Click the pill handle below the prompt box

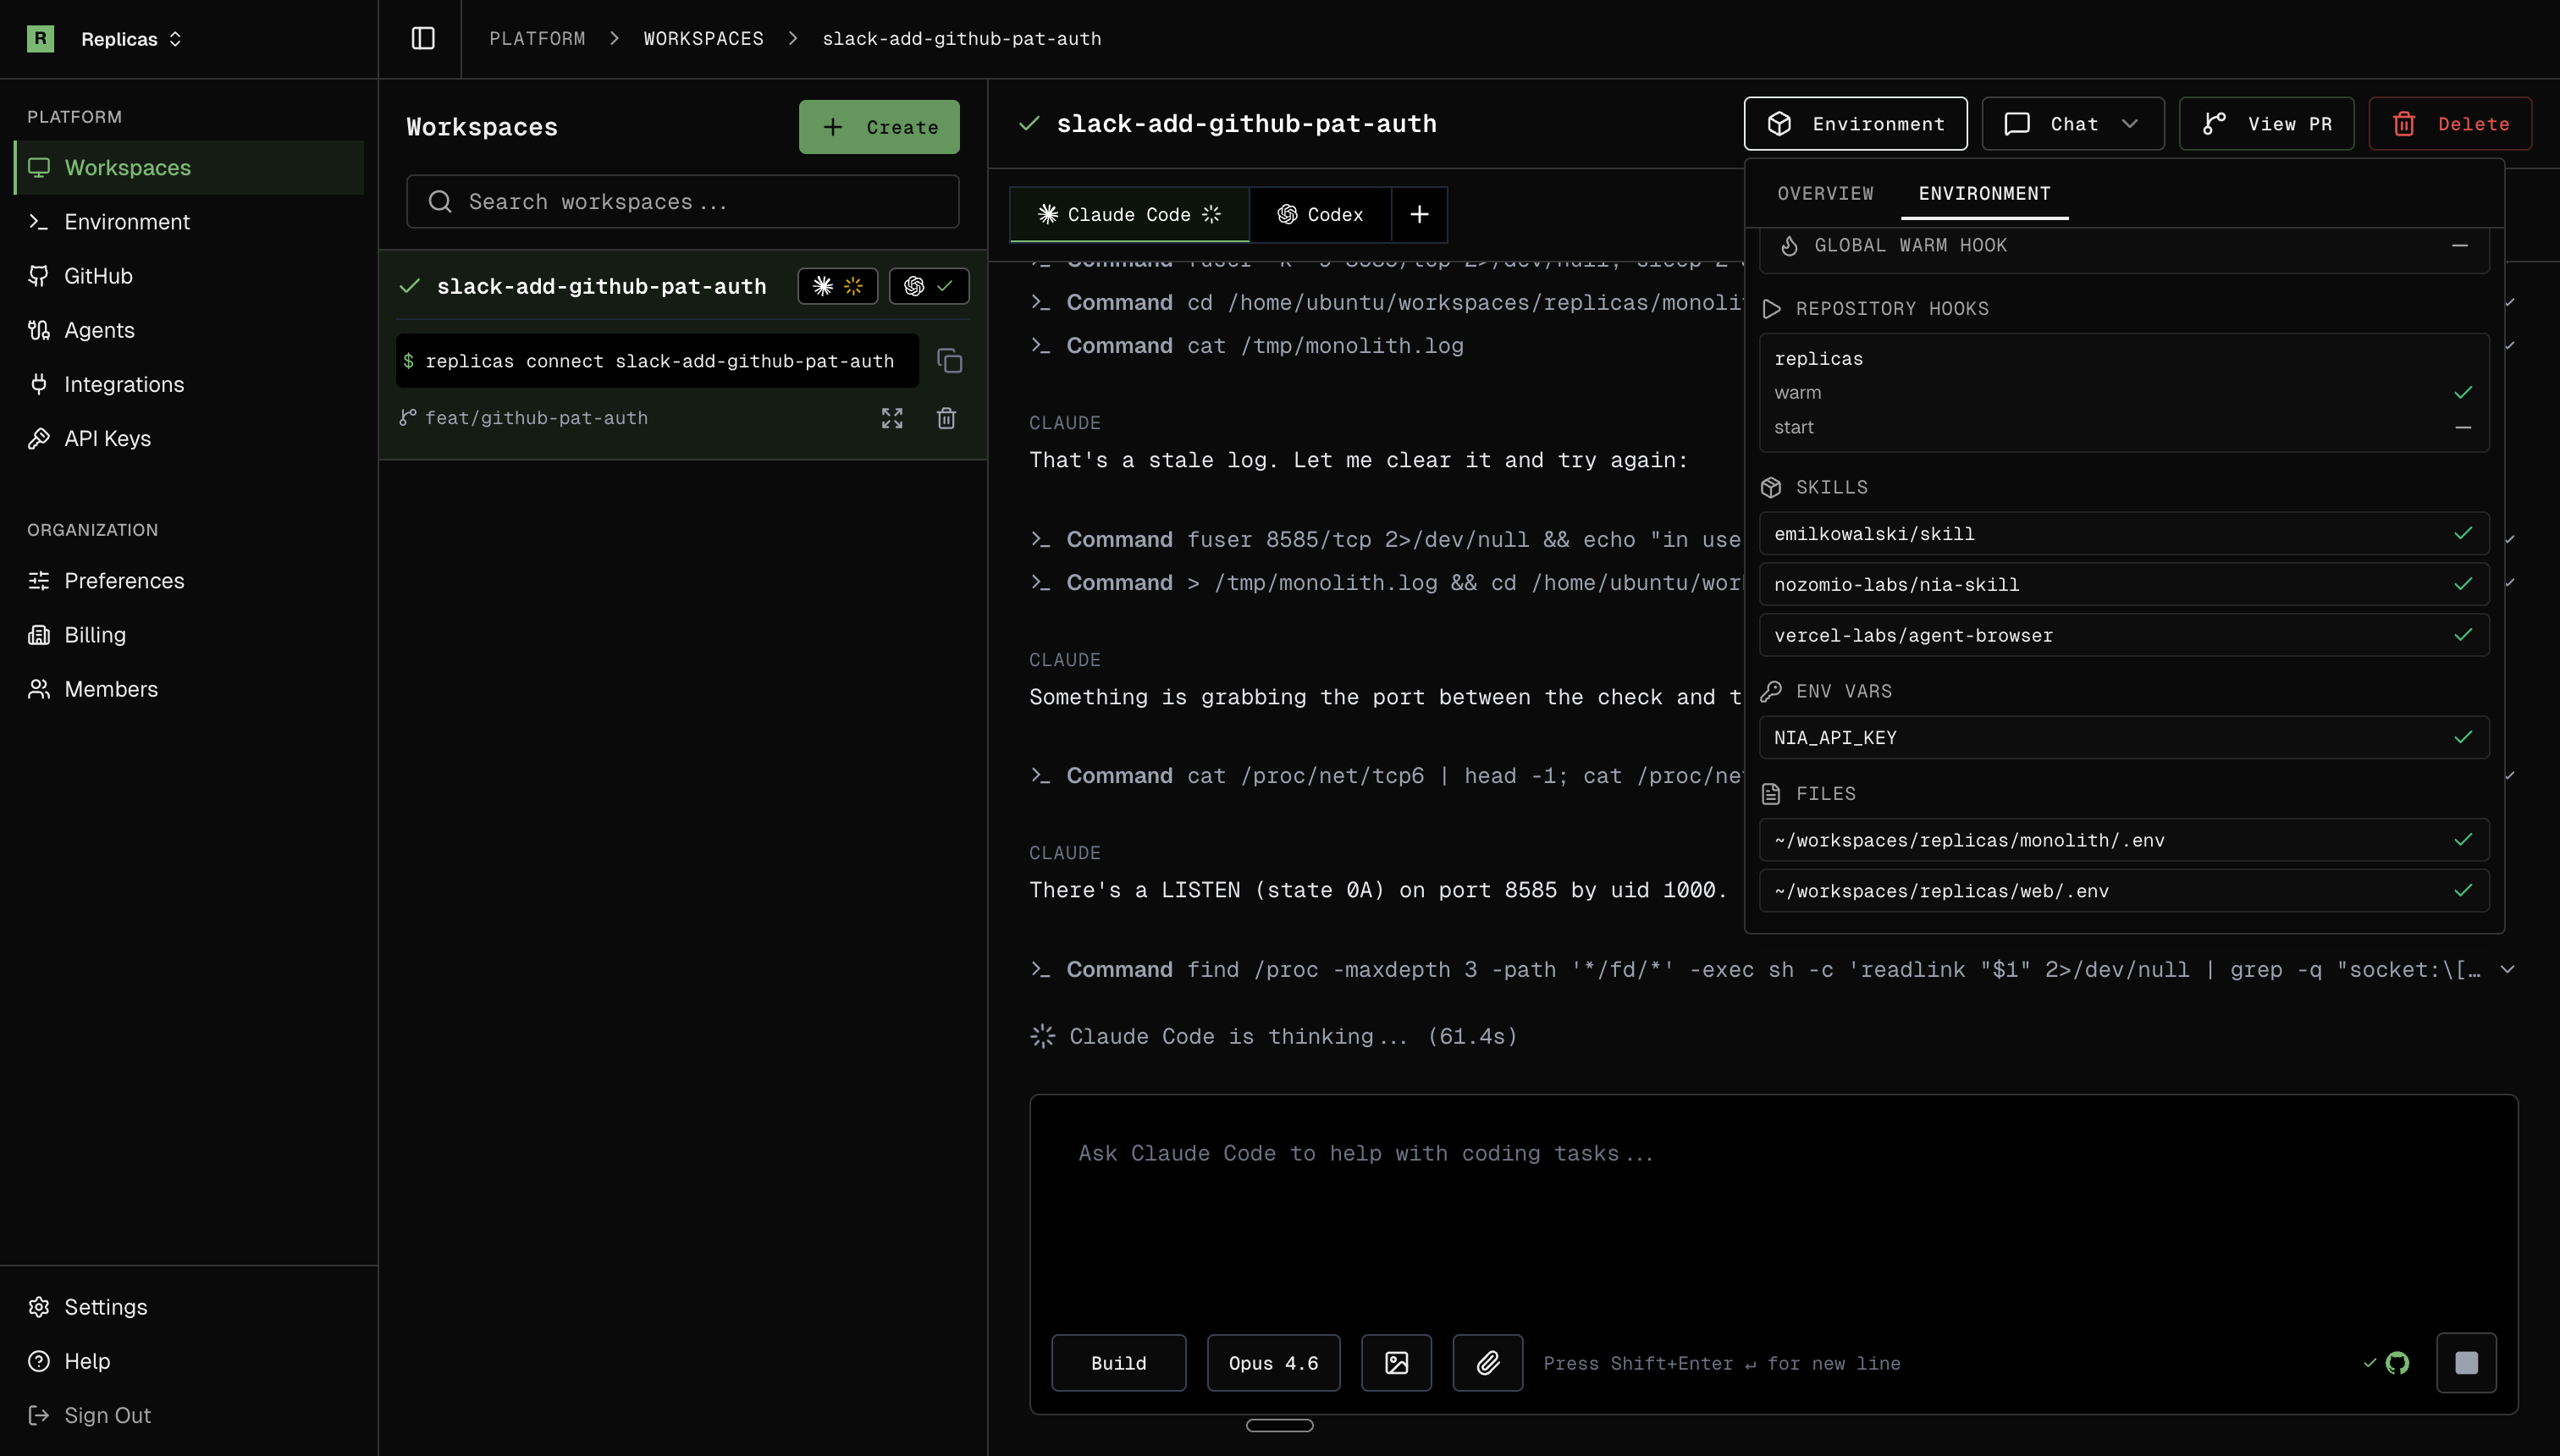point(1279,1425)
